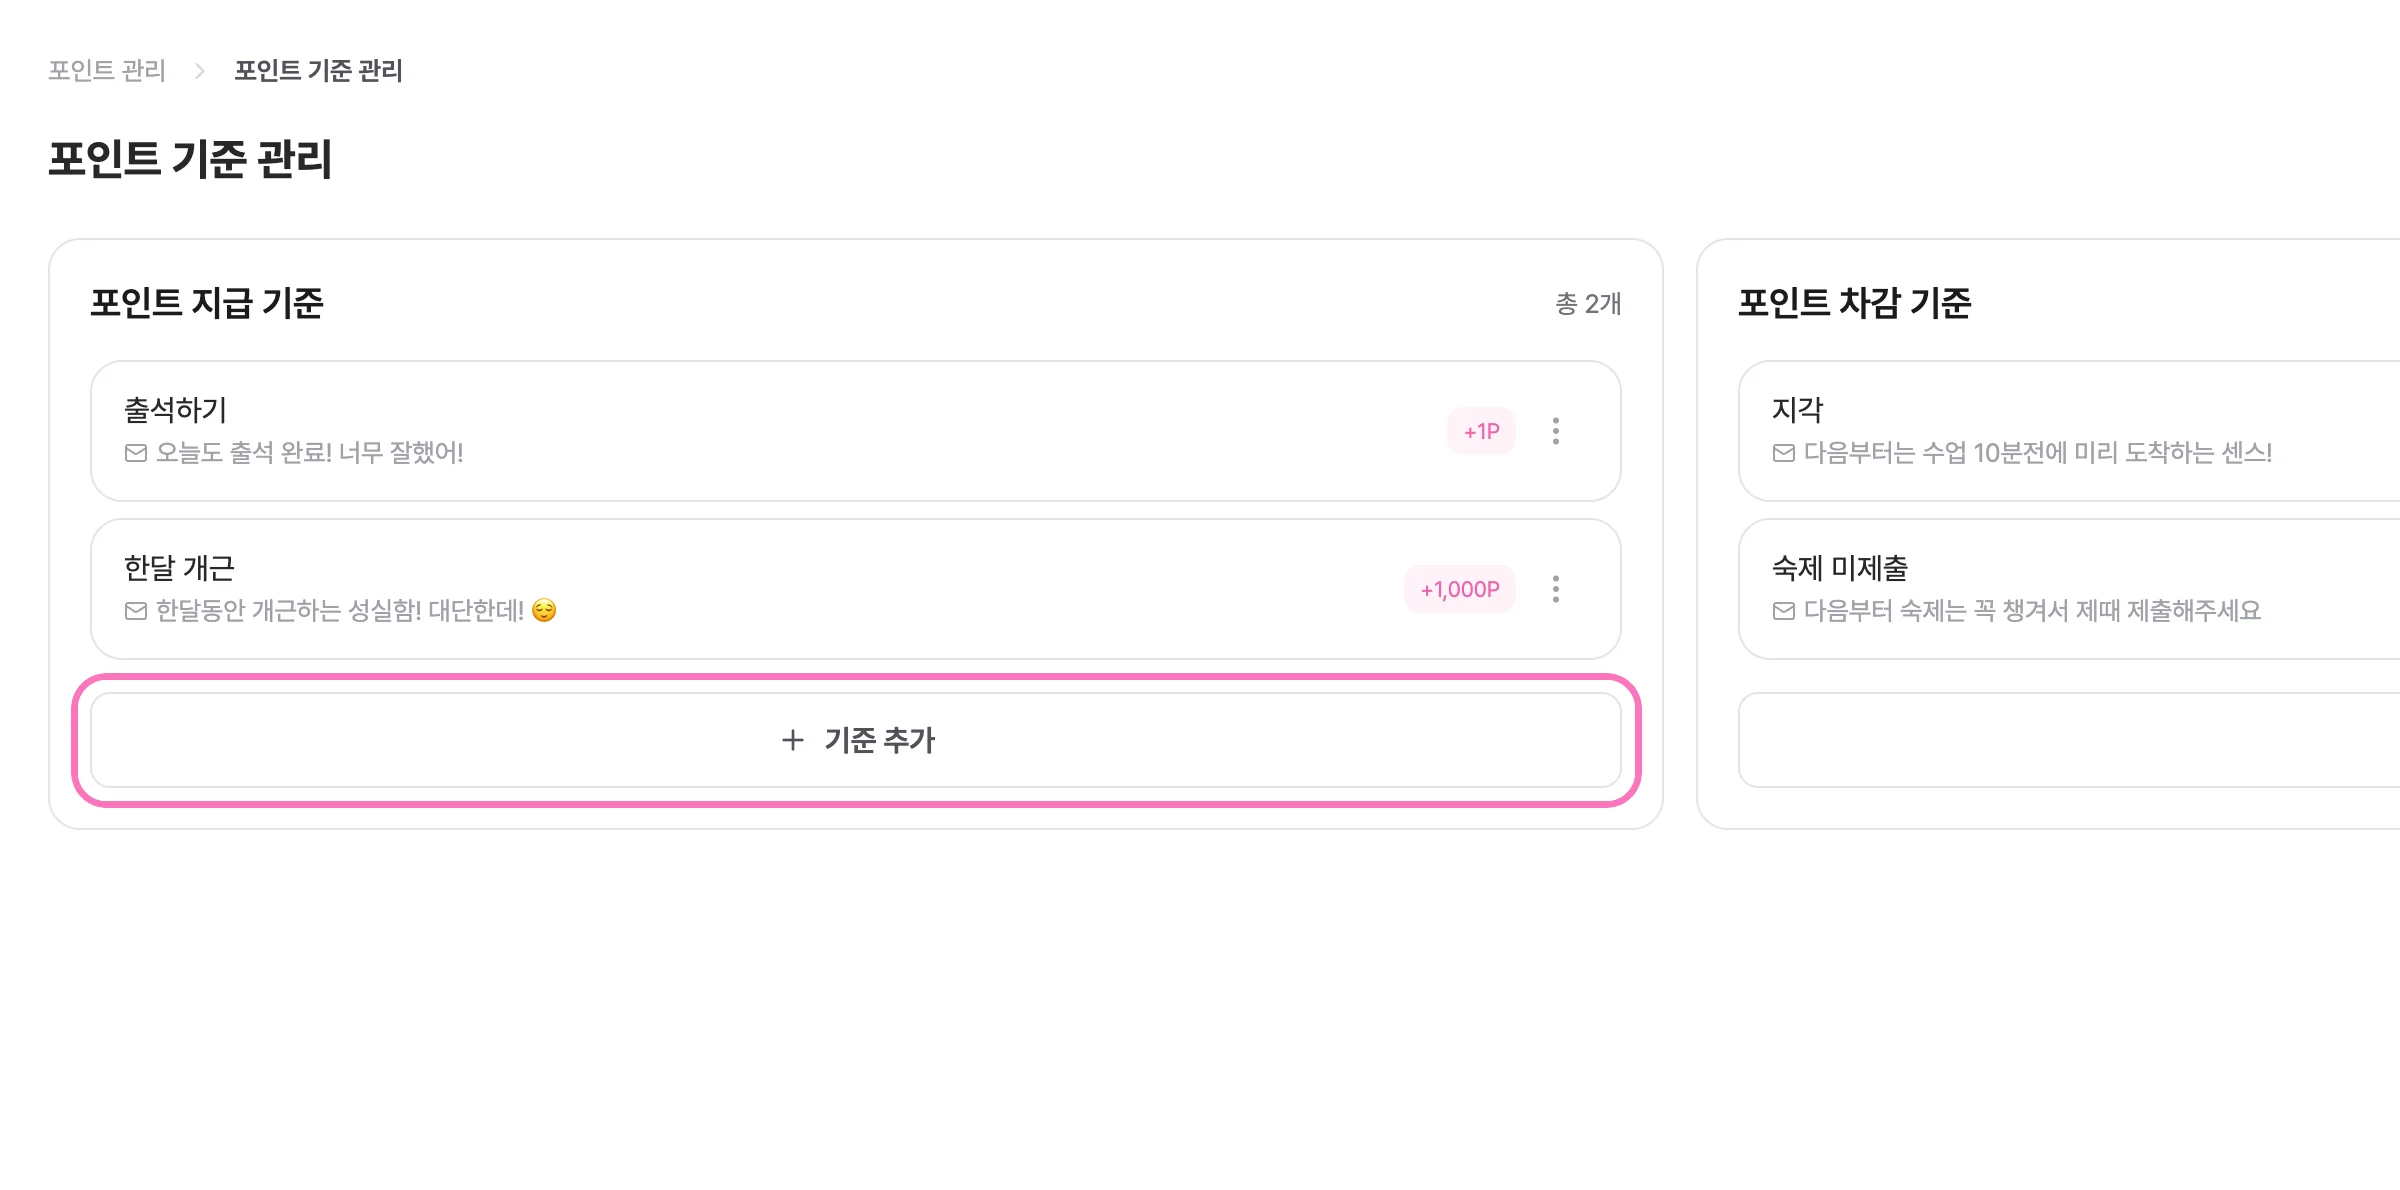Click the envelope icon under 출석하기
Viewport: 2400px width, 1190px height.
click(x=136, y=453)
